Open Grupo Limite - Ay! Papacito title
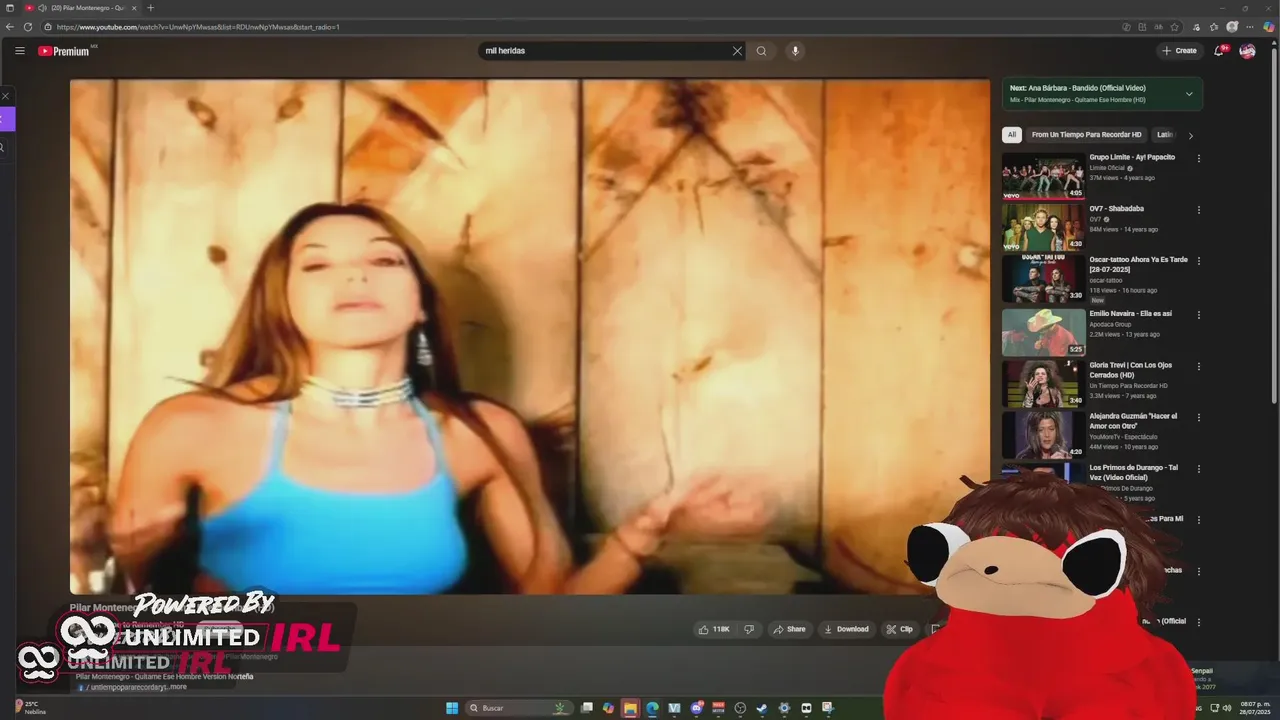This screenshot has height=720, width=1280. tap(1132, 157)
